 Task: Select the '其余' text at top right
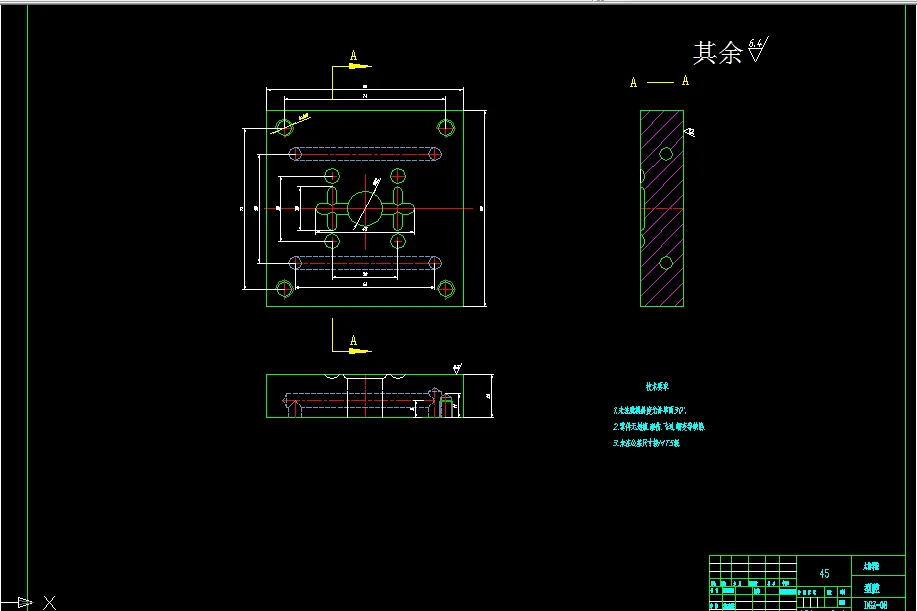click(718, 53)
